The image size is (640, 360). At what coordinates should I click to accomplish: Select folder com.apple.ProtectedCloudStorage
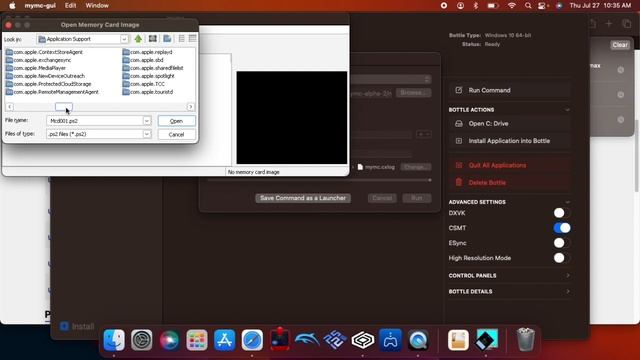(x=49, y=84)
